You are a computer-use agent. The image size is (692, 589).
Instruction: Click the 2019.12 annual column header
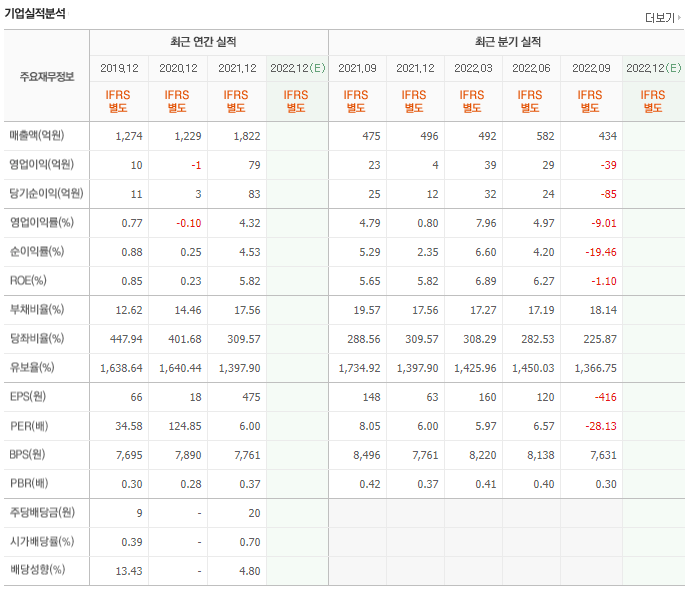[119, 68]
